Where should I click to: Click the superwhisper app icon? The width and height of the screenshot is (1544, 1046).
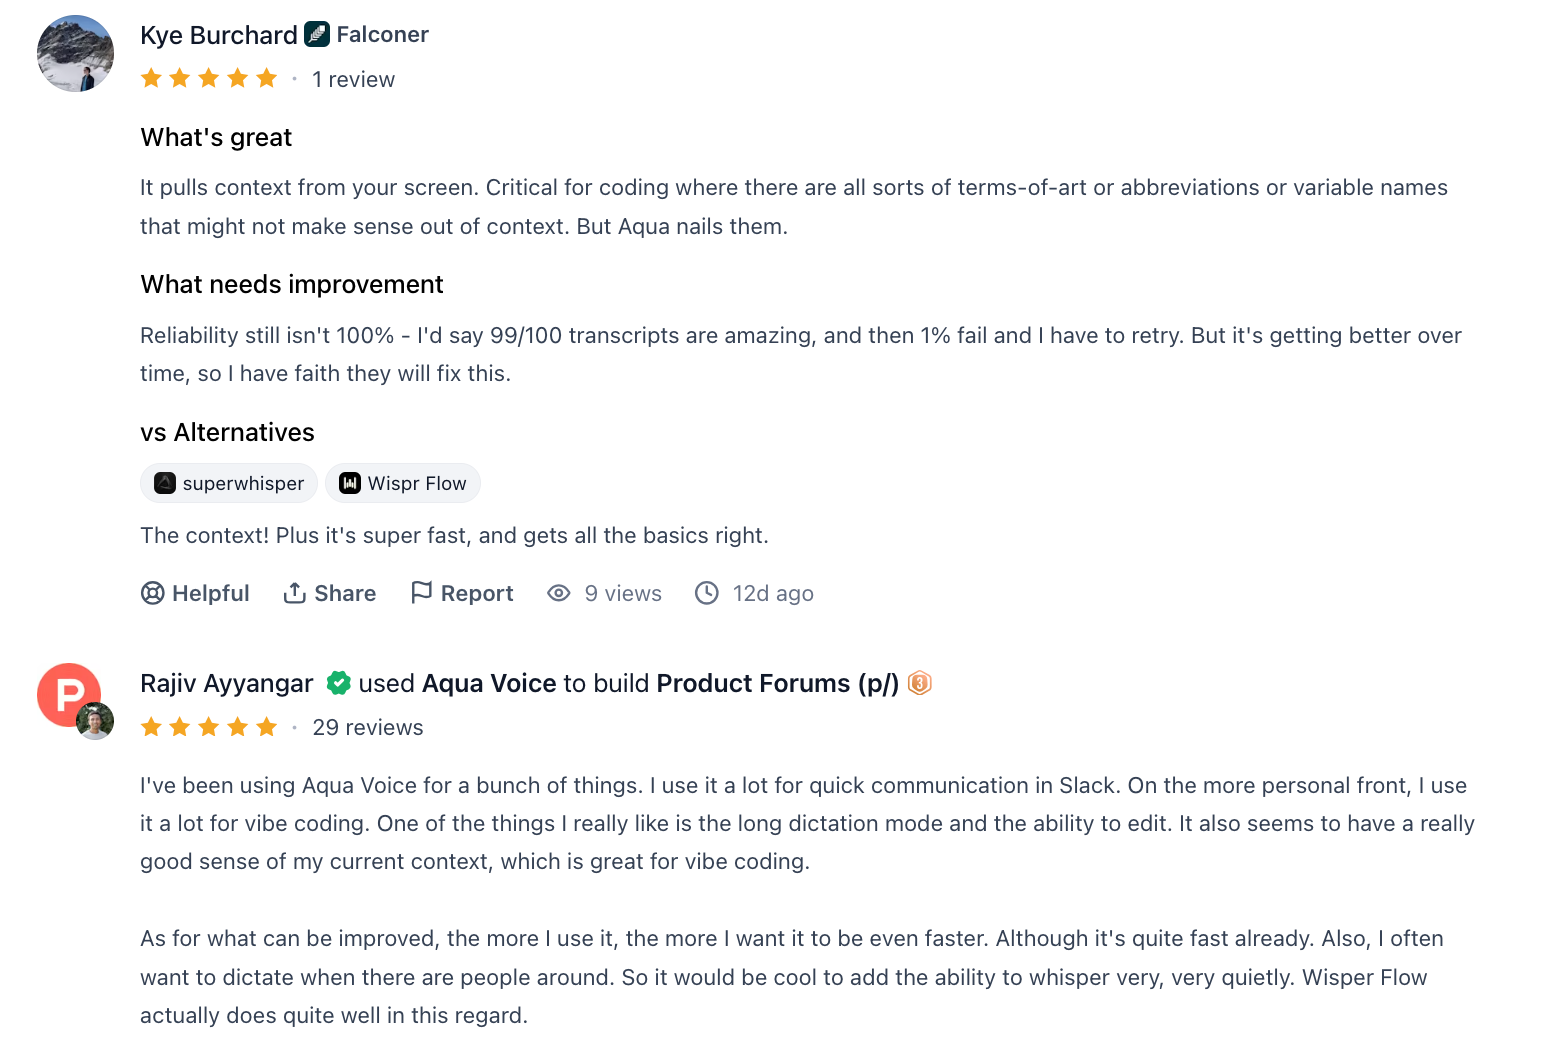coord(164,483)
